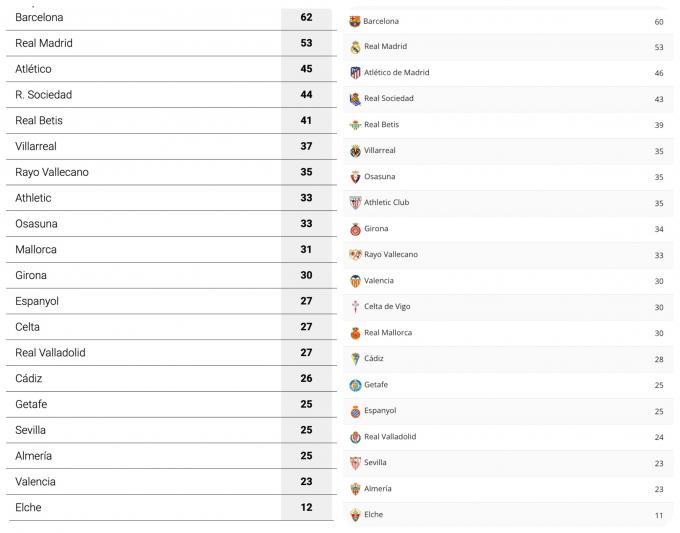This screenshot has width=680, height=533.
Task: Select Elche's 12 points cell
Action: (306, 507)
